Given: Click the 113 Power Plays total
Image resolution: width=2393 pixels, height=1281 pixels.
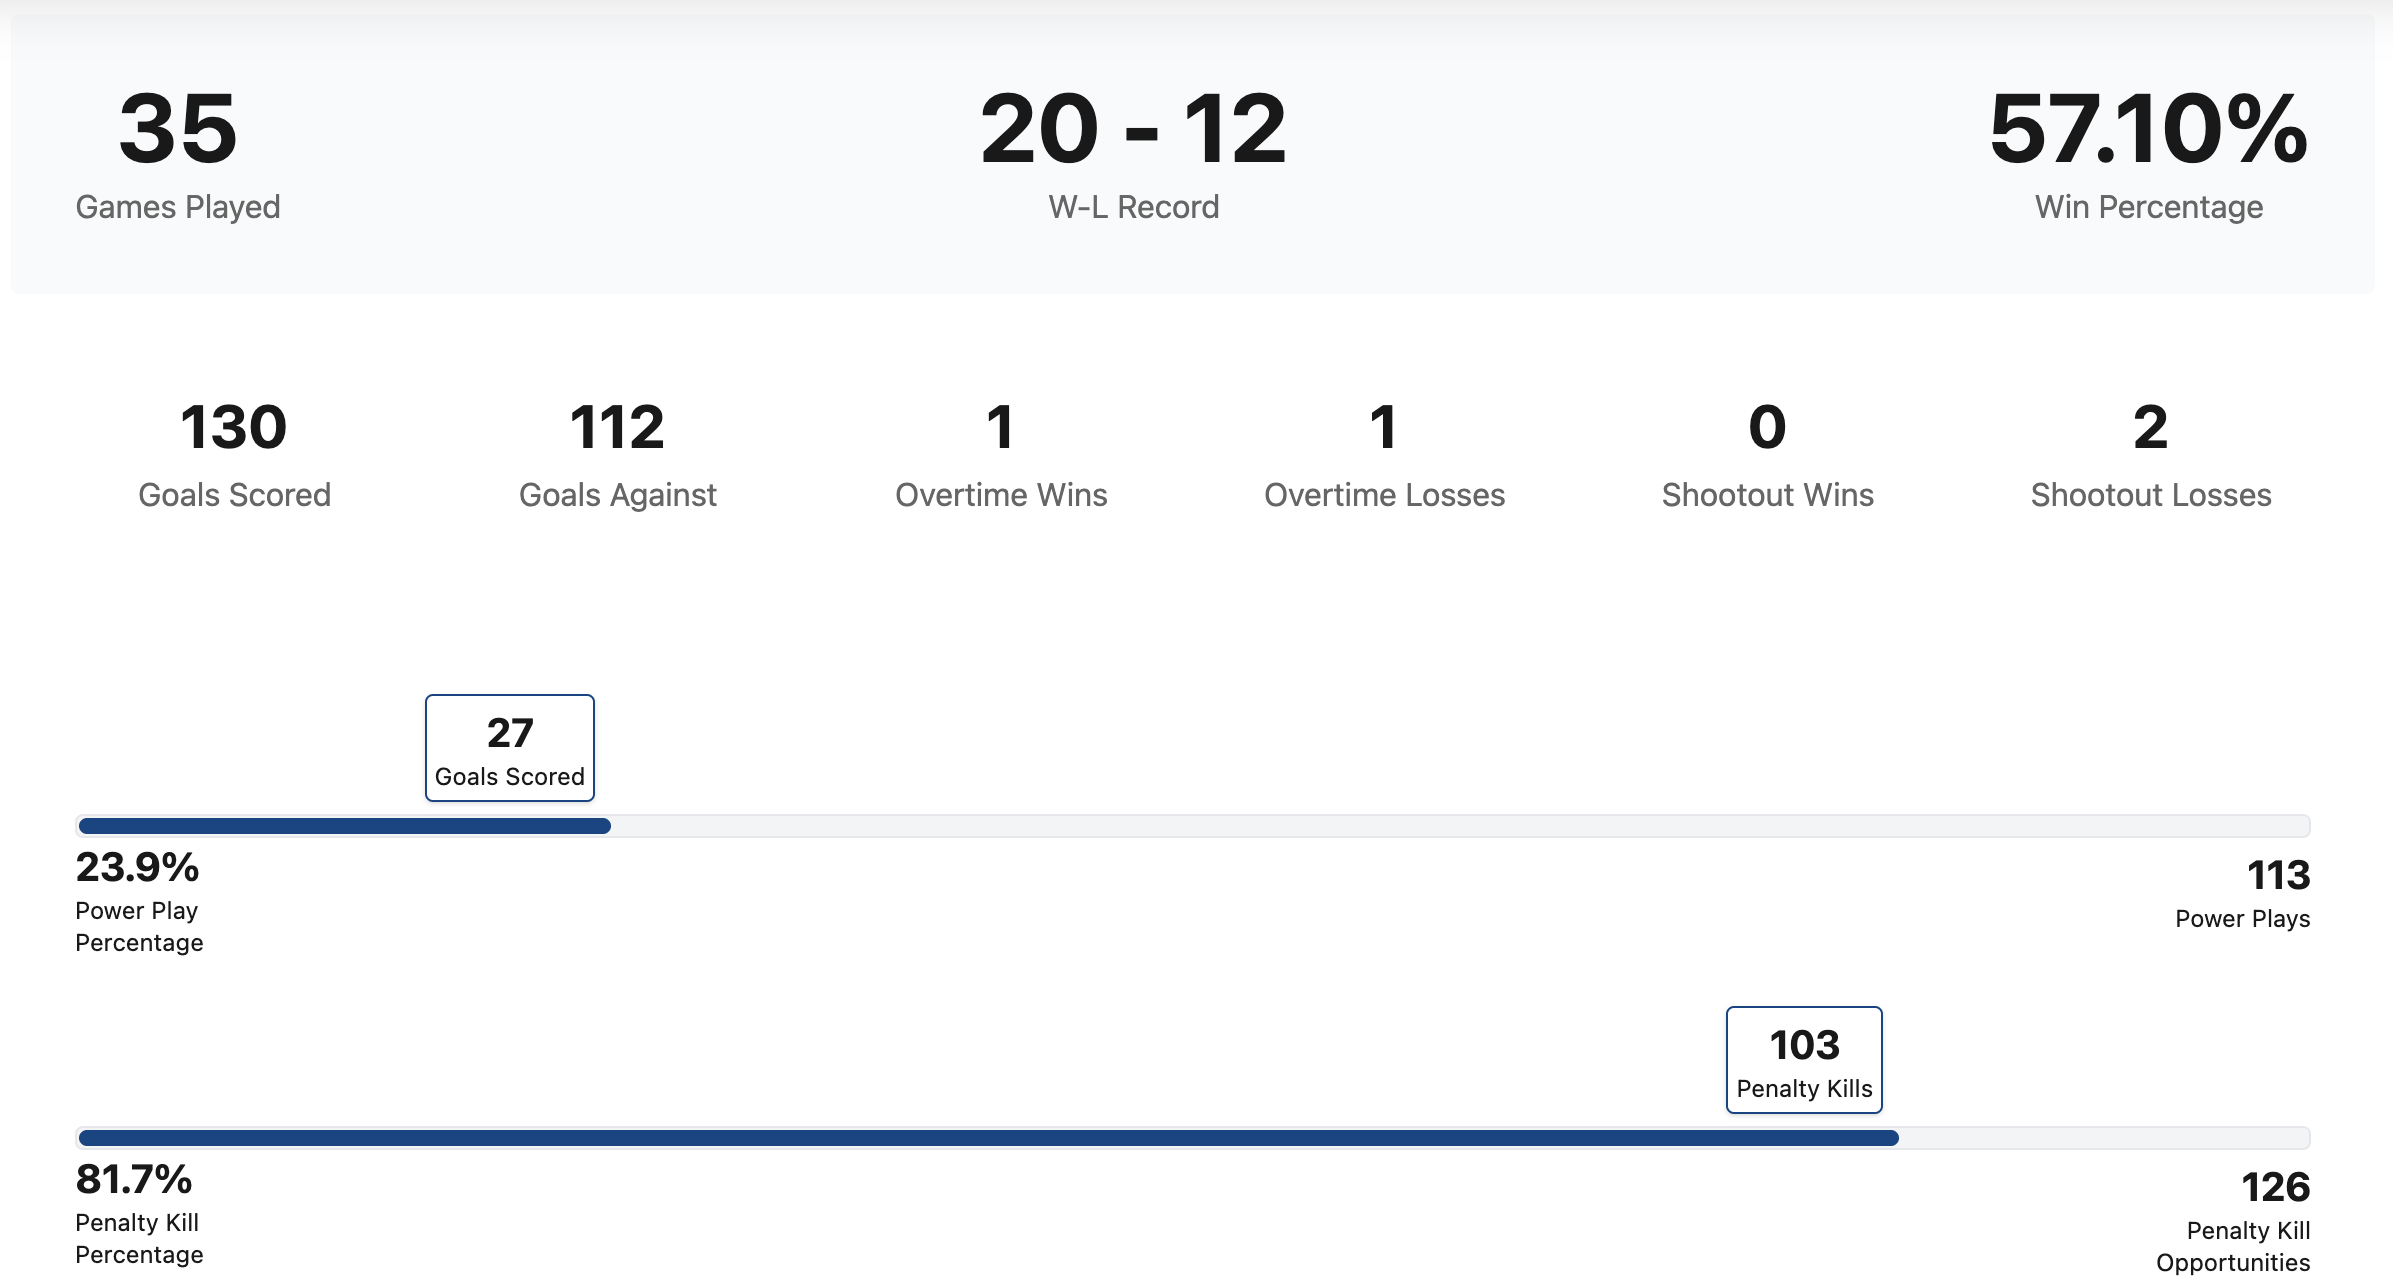Looking at the screenshot, I should [x=2278, y=876].
